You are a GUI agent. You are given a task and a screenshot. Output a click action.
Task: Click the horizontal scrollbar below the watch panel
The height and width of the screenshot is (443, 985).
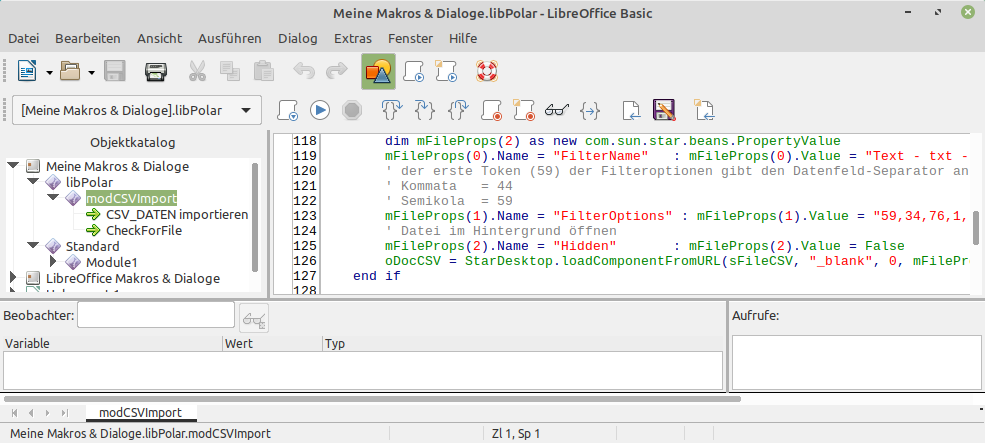[372, 398]
